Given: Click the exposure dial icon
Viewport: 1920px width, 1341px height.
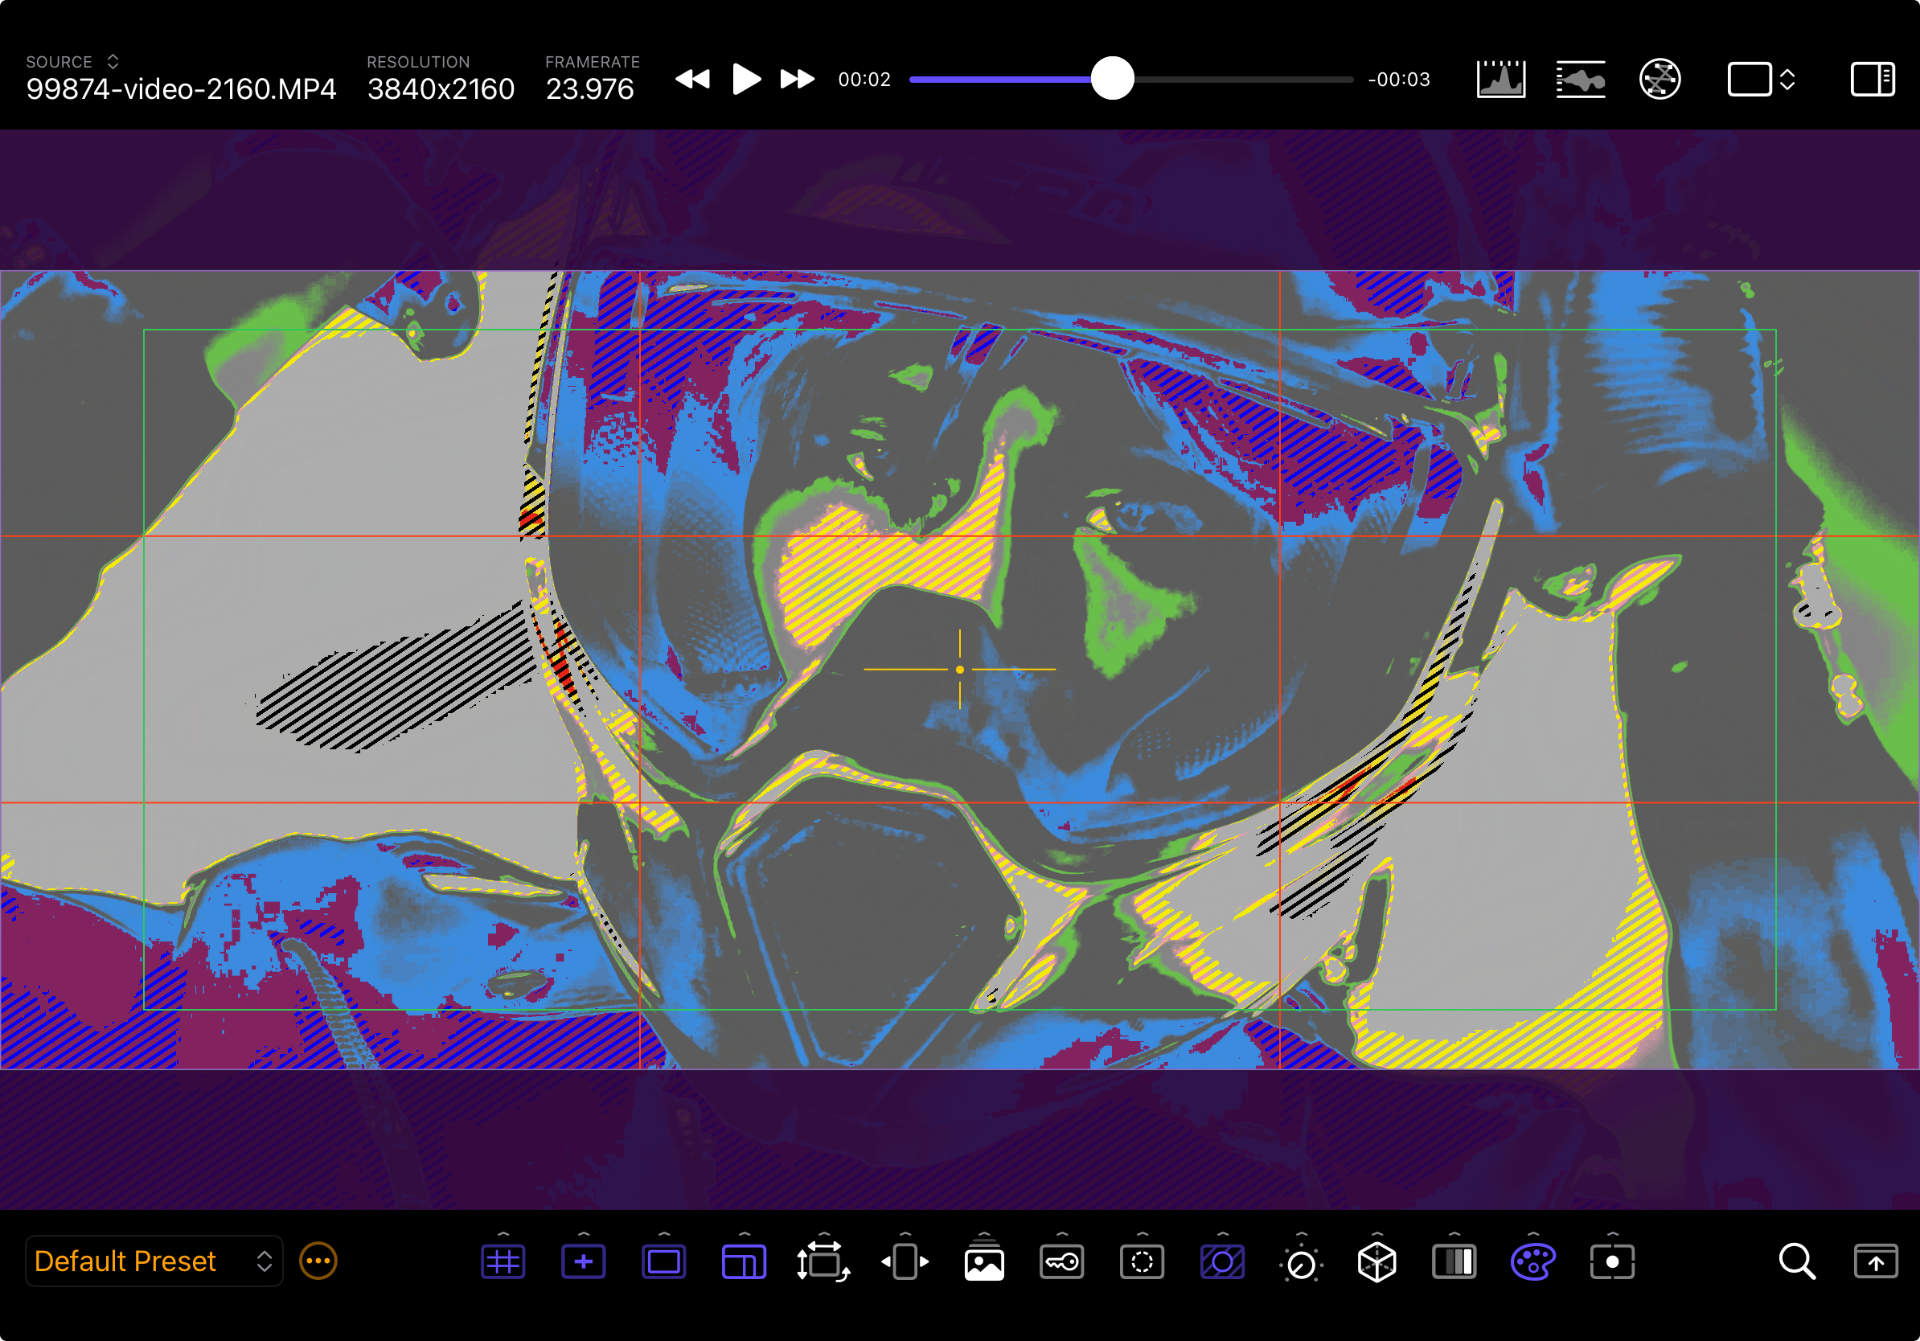Looking at the screenshot, I should click(x=1300, y=1263).
